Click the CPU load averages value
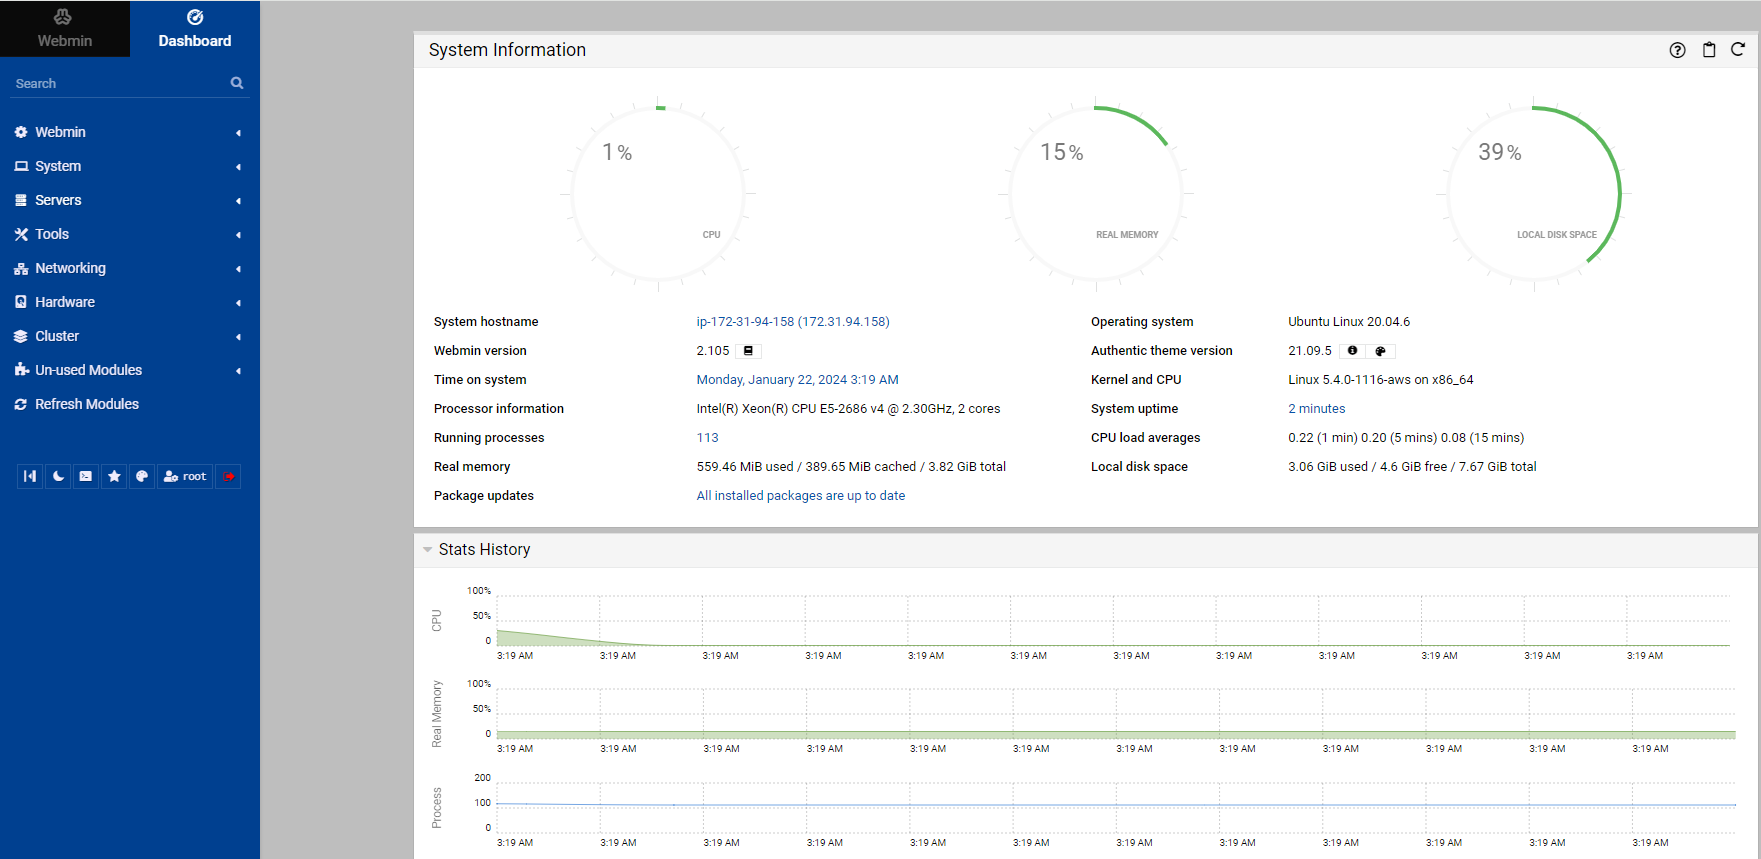Image resolution: width=1761 pixels, height=859 pixels. pos(1406,438)
